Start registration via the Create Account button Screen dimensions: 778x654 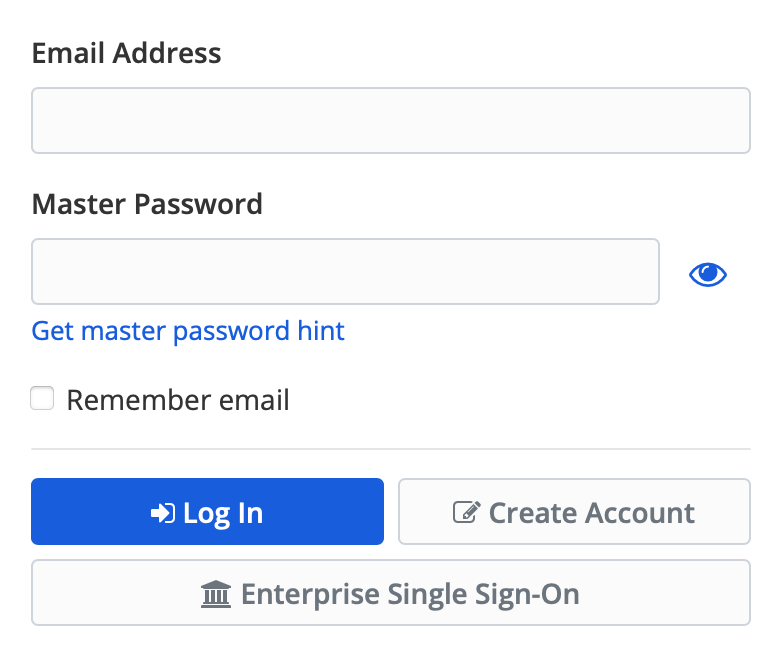(x=575, y=512)
